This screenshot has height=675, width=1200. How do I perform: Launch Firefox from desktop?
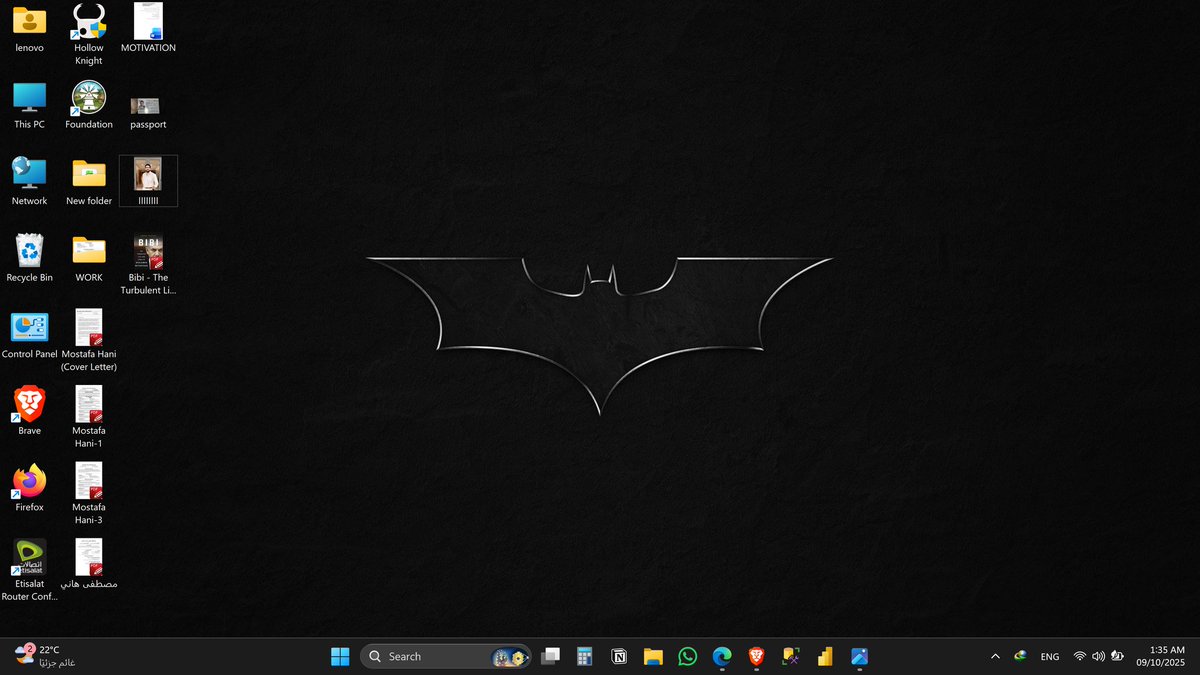tap(29, 487)
